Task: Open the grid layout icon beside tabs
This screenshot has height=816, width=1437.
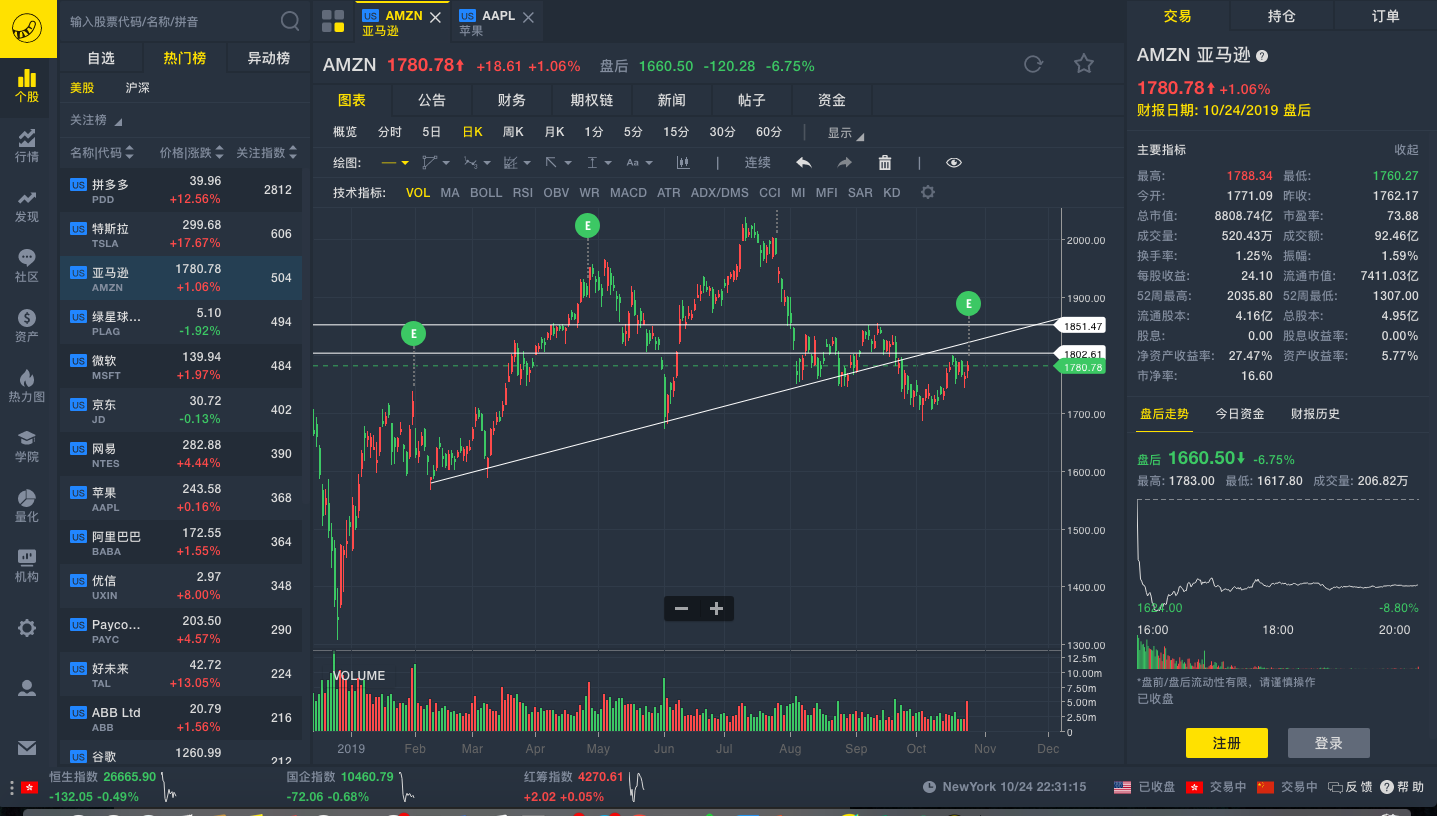Action: point(333,20)
